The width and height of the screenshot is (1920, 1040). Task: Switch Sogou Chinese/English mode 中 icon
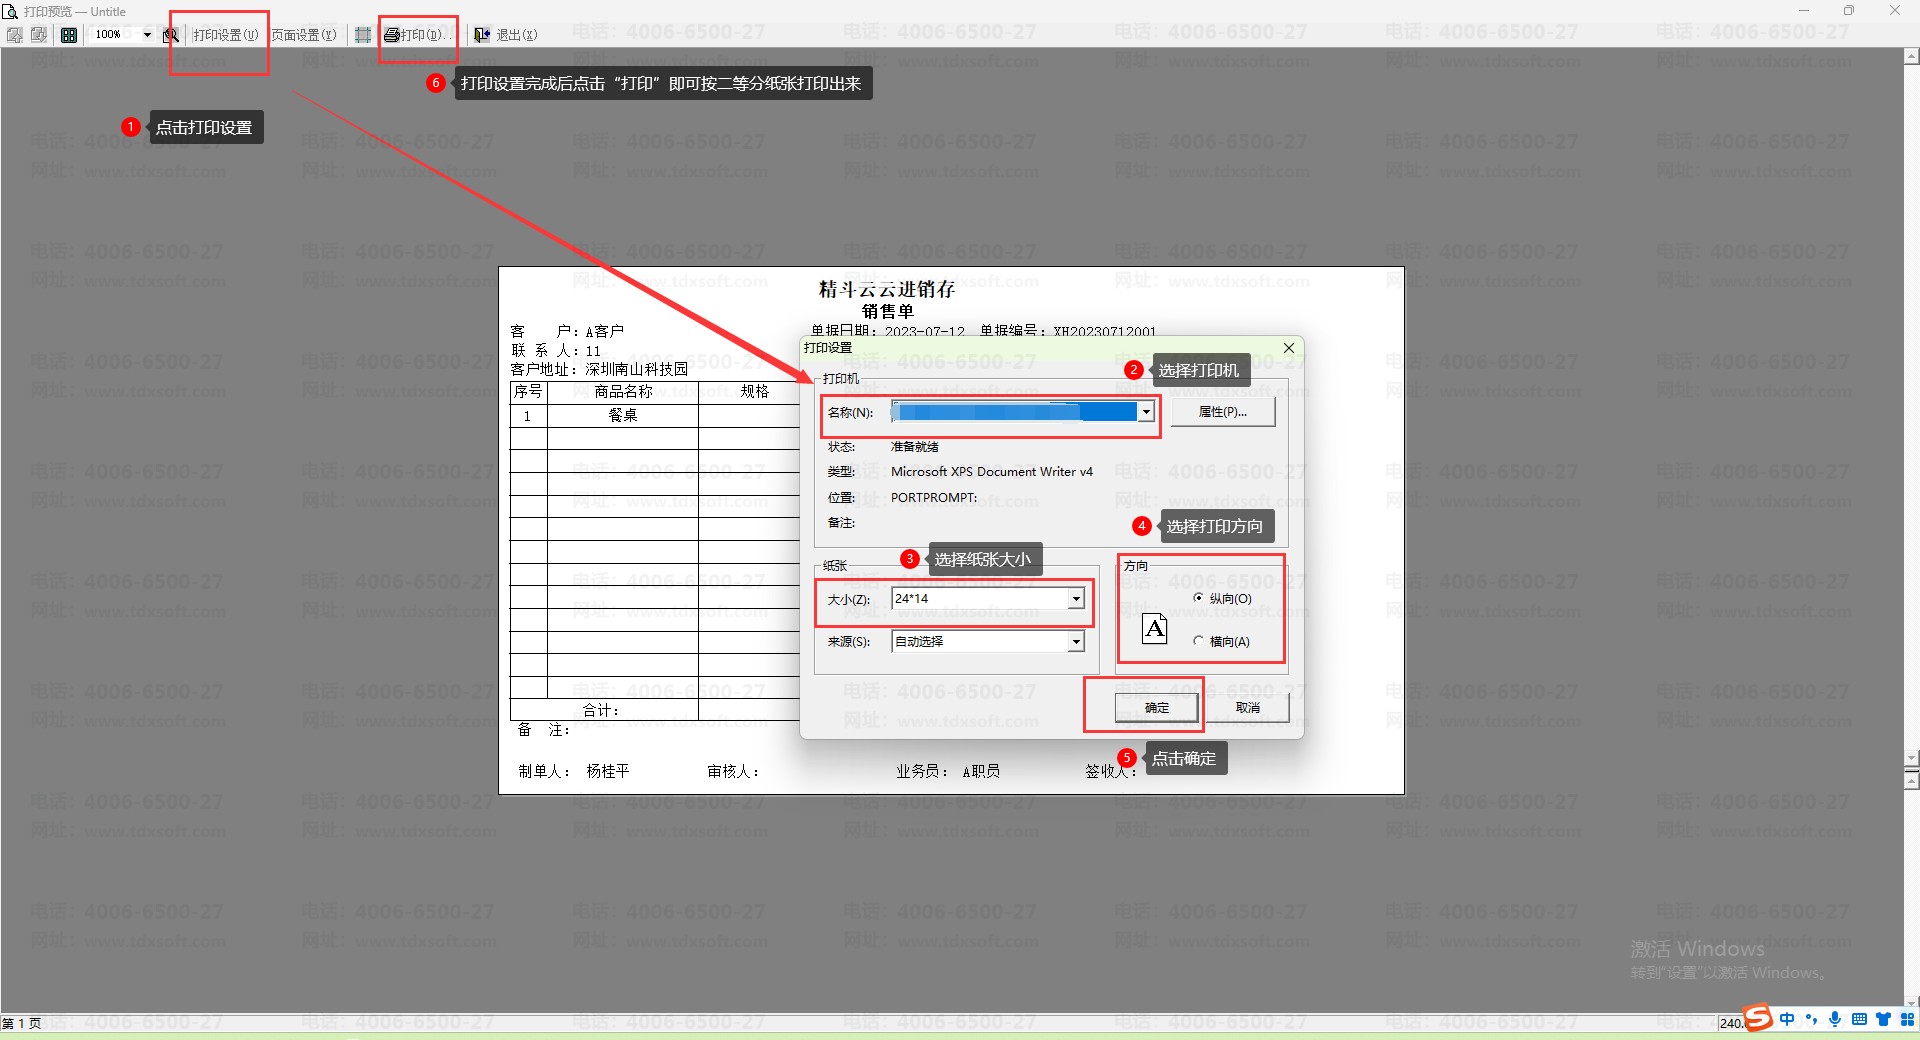1787,1019
